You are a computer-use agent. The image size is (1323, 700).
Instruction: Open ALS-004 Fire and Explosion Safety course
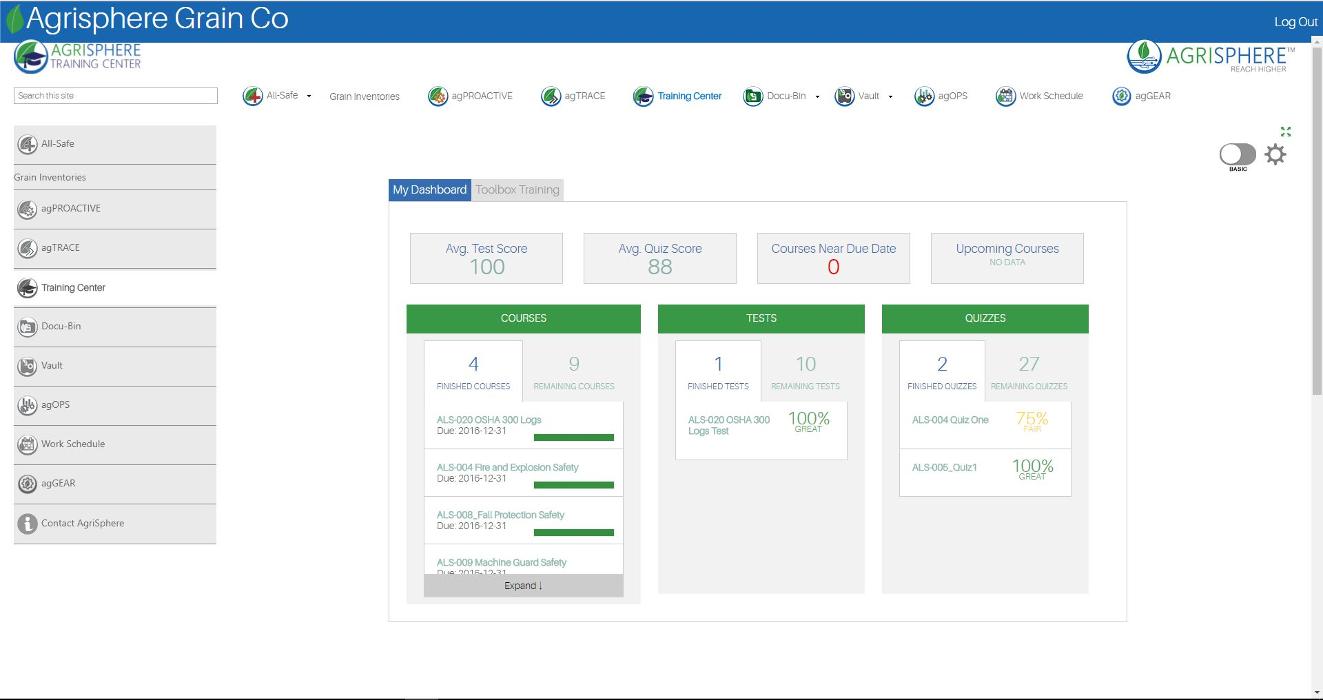pos(508,467)
